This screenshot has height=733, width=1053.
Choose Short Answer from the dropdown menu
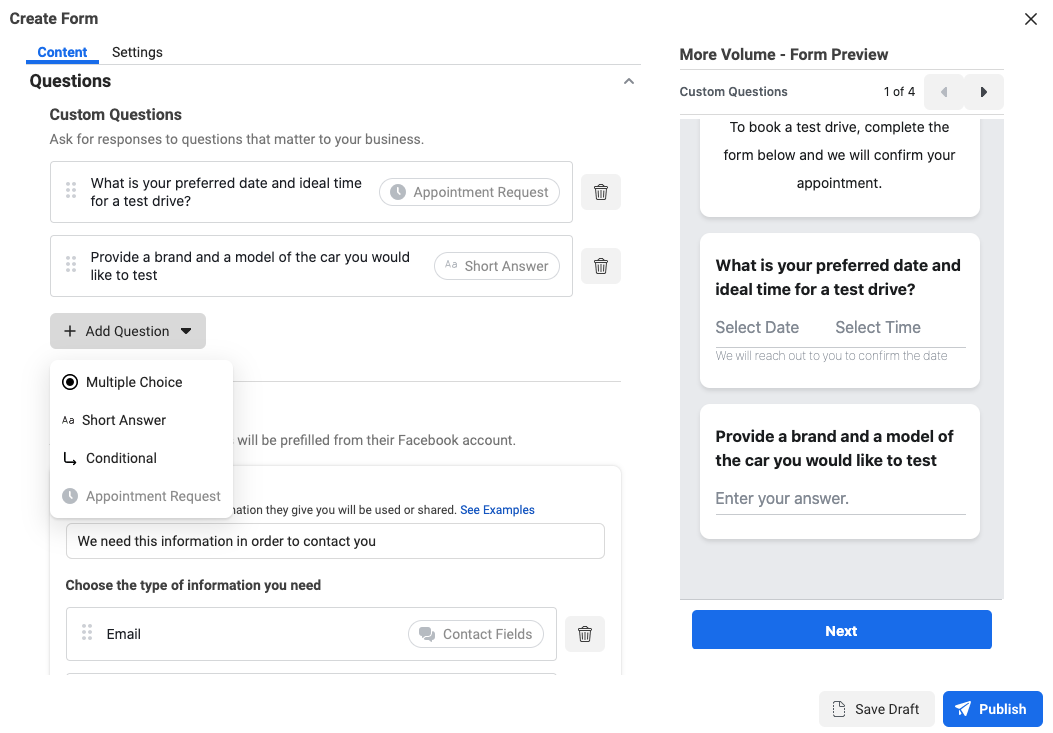[142, 421]
